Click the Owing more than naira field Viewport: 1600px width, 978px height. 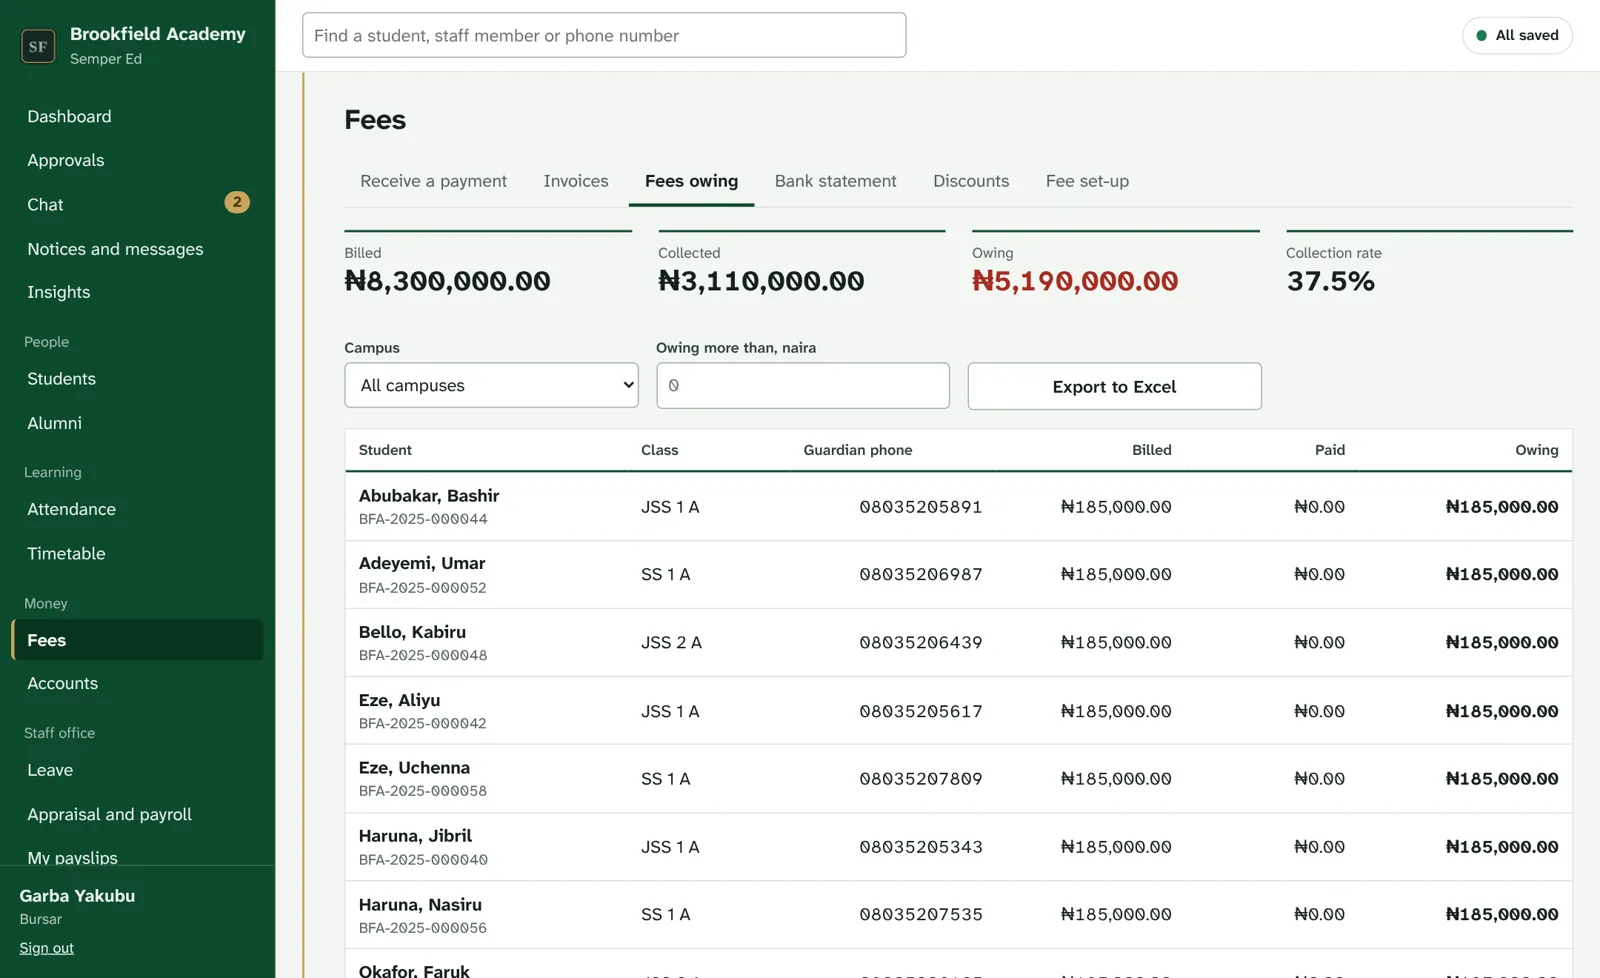802,385
